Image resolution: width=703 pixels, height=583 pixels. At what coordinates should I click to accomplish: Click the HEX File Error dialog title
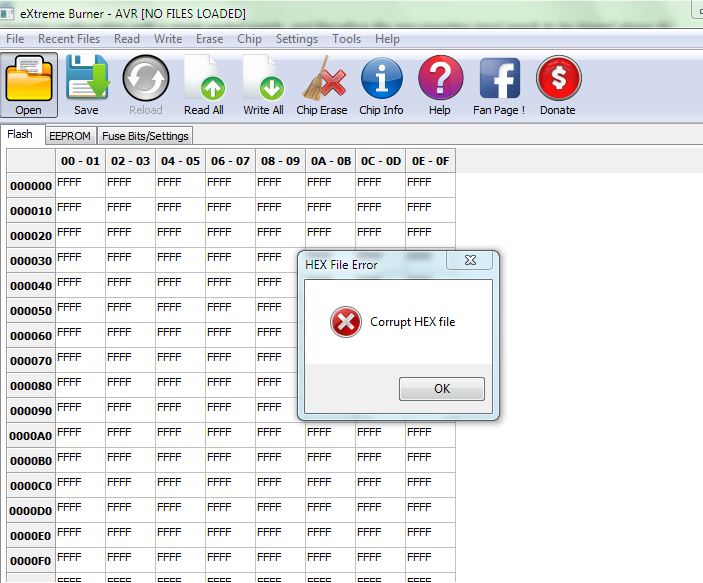(x=341, y=265)
